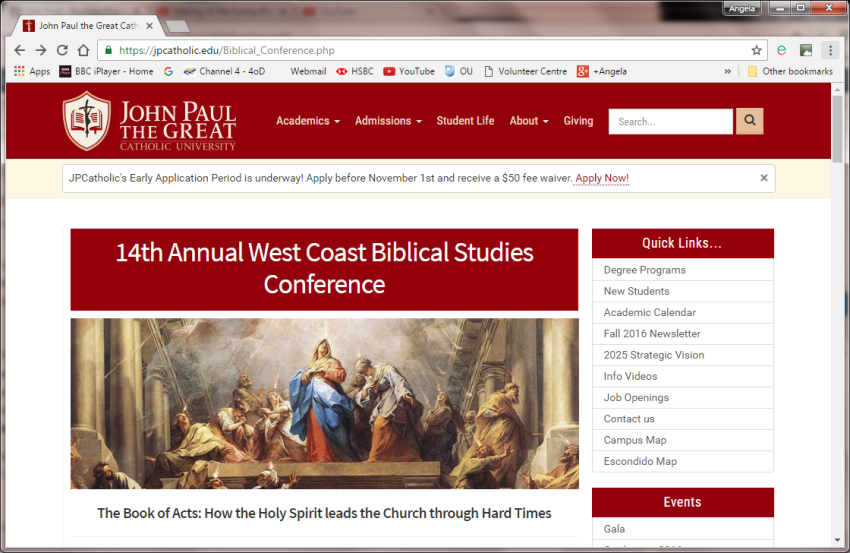Open Campus Map quick link
850x553 pixels.
click(682, 440)
